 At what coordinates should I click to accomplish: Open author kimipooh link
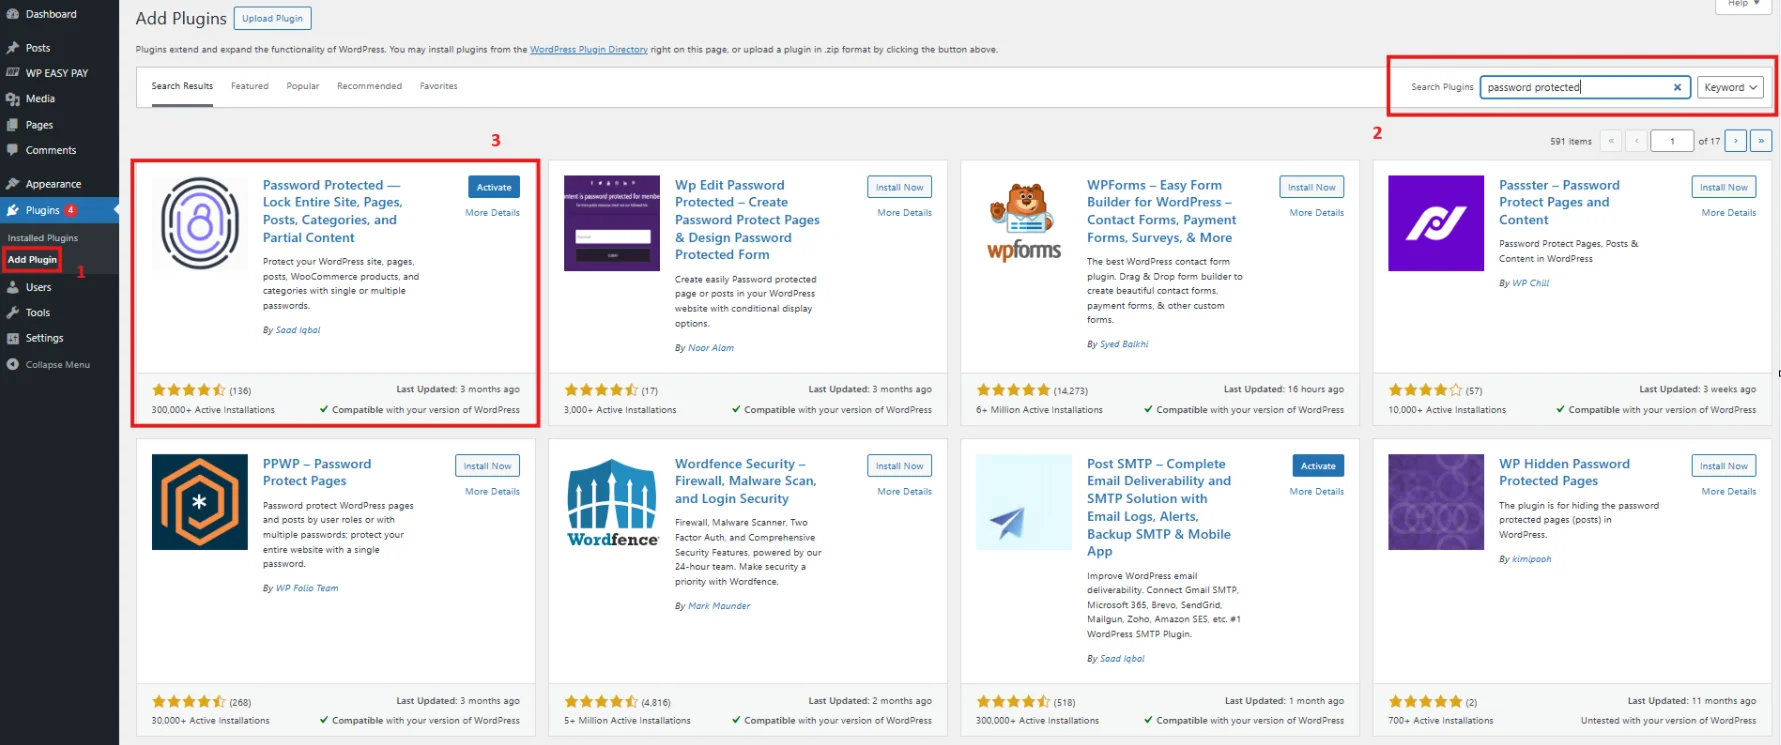[1532, 560]
